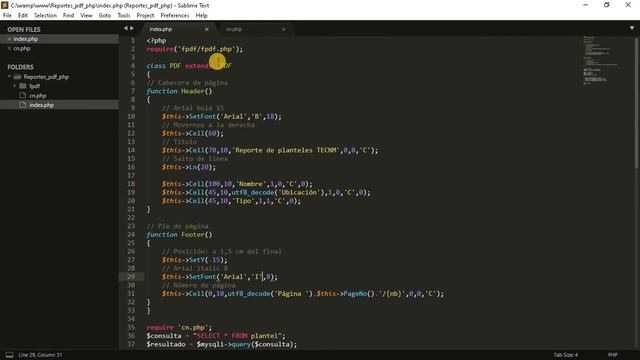Click 'function Footer()' code line
The width and height of the screenshot is (640, 360).
[179, 234]
